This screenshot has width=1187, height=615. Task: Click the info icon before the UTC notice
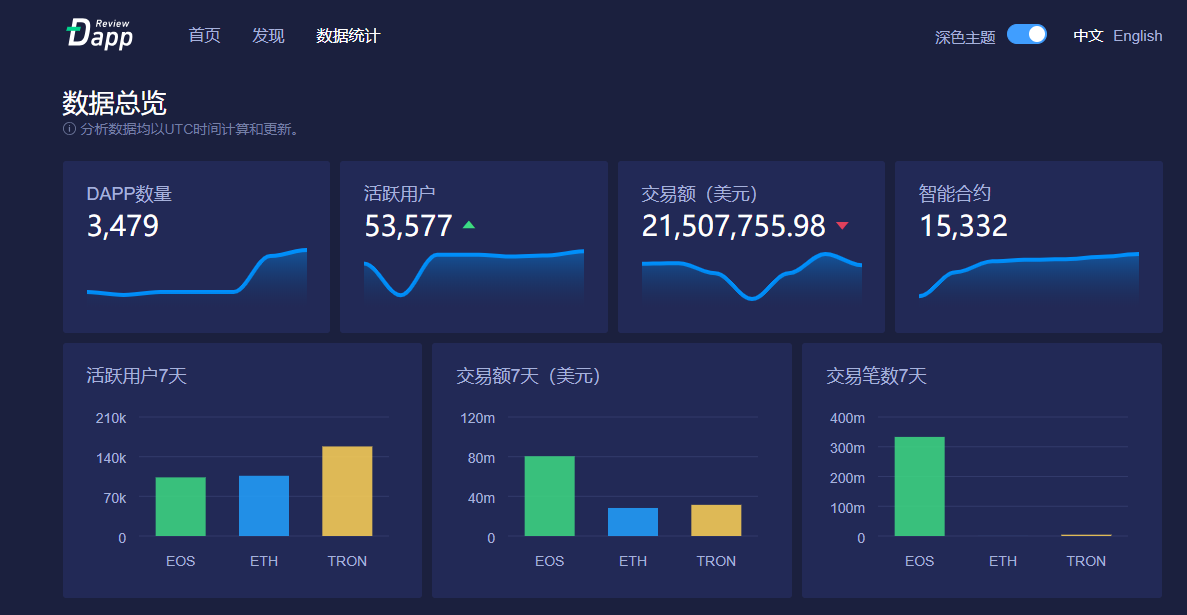pyautogui.click(x=69, y=128)
